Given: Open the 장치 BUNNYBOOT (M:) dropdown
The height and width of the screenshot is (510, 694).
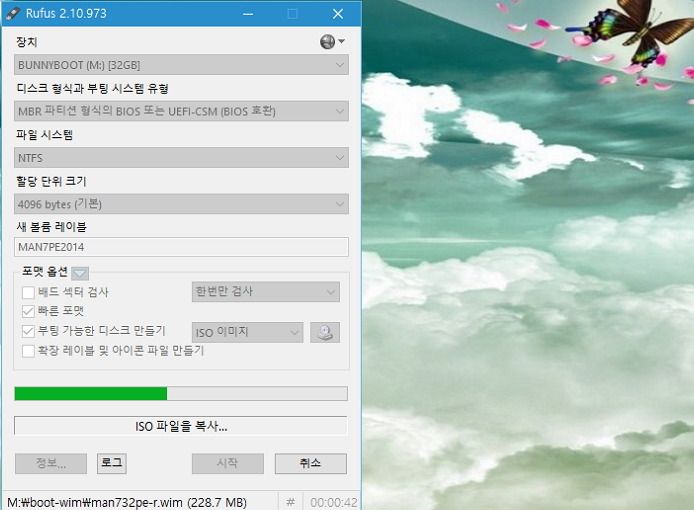Looking at the screenshot, I should click(181, 65).
